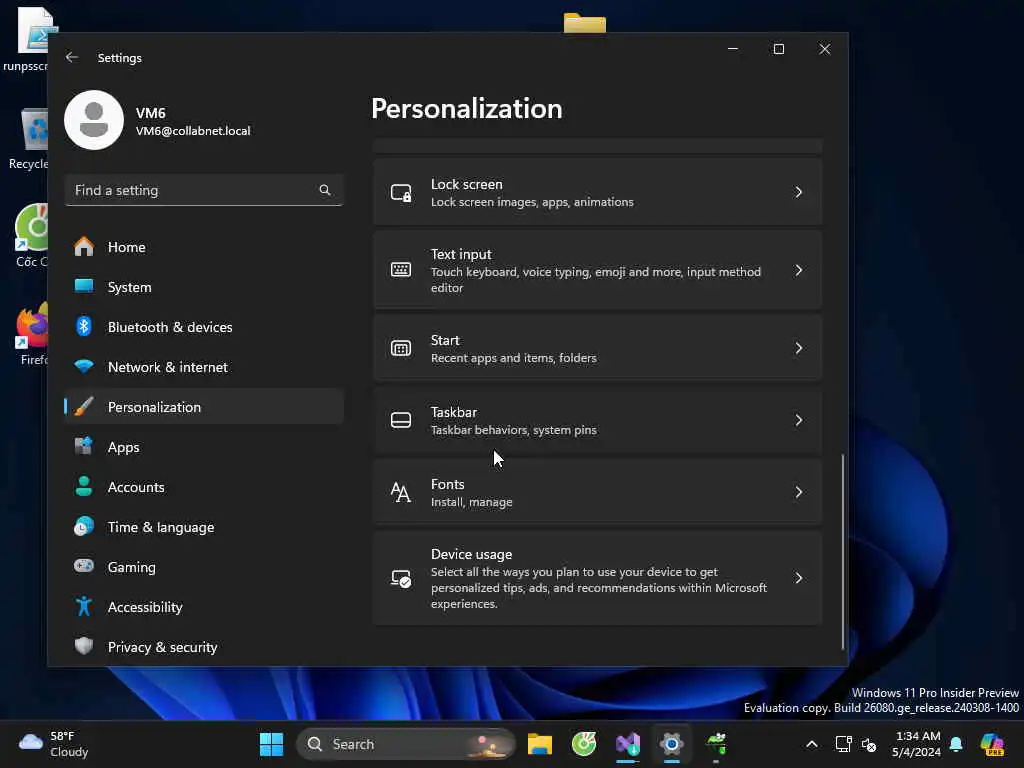Click the Bluetooth icon in sidebar
Image resolution: width=1024 pixels, height=768 pixels.
84,327
